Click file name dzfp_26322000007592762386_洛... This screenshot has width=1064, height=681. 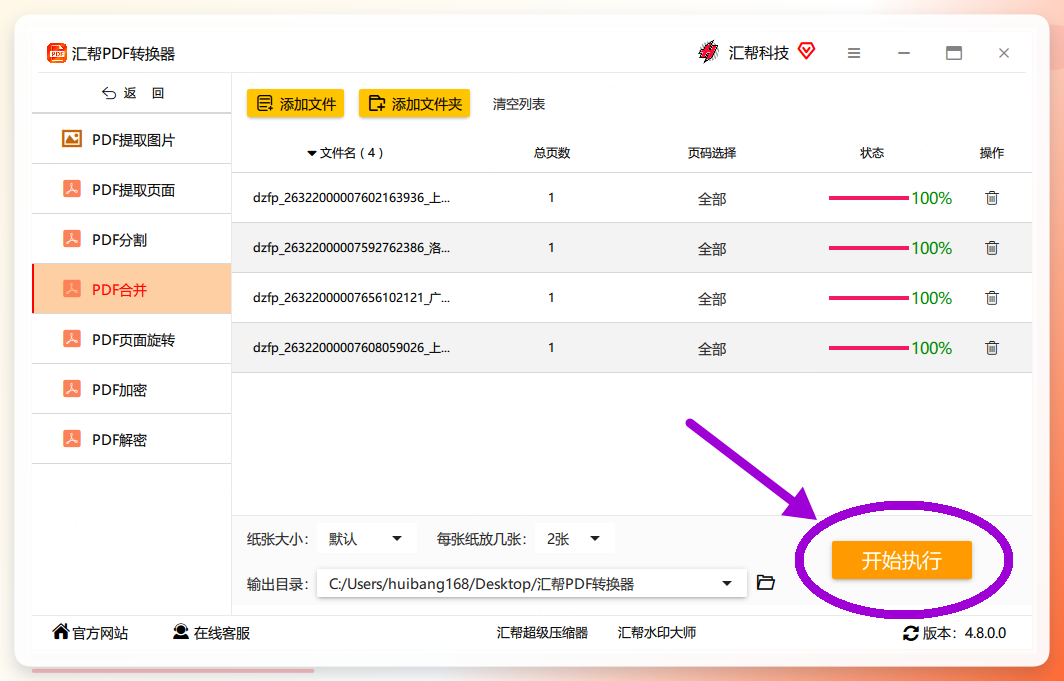tap(352, 248)
